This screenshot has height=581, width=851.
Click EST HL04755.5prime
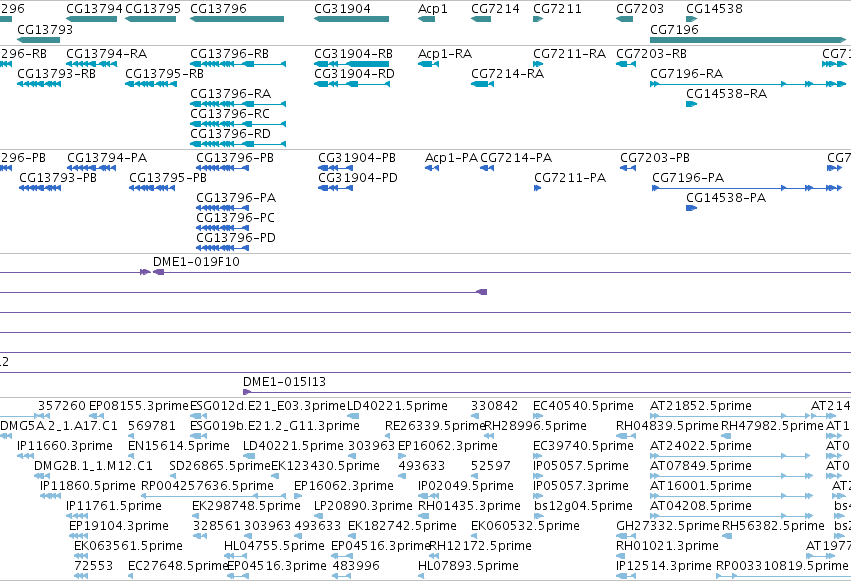coord(274,546)
